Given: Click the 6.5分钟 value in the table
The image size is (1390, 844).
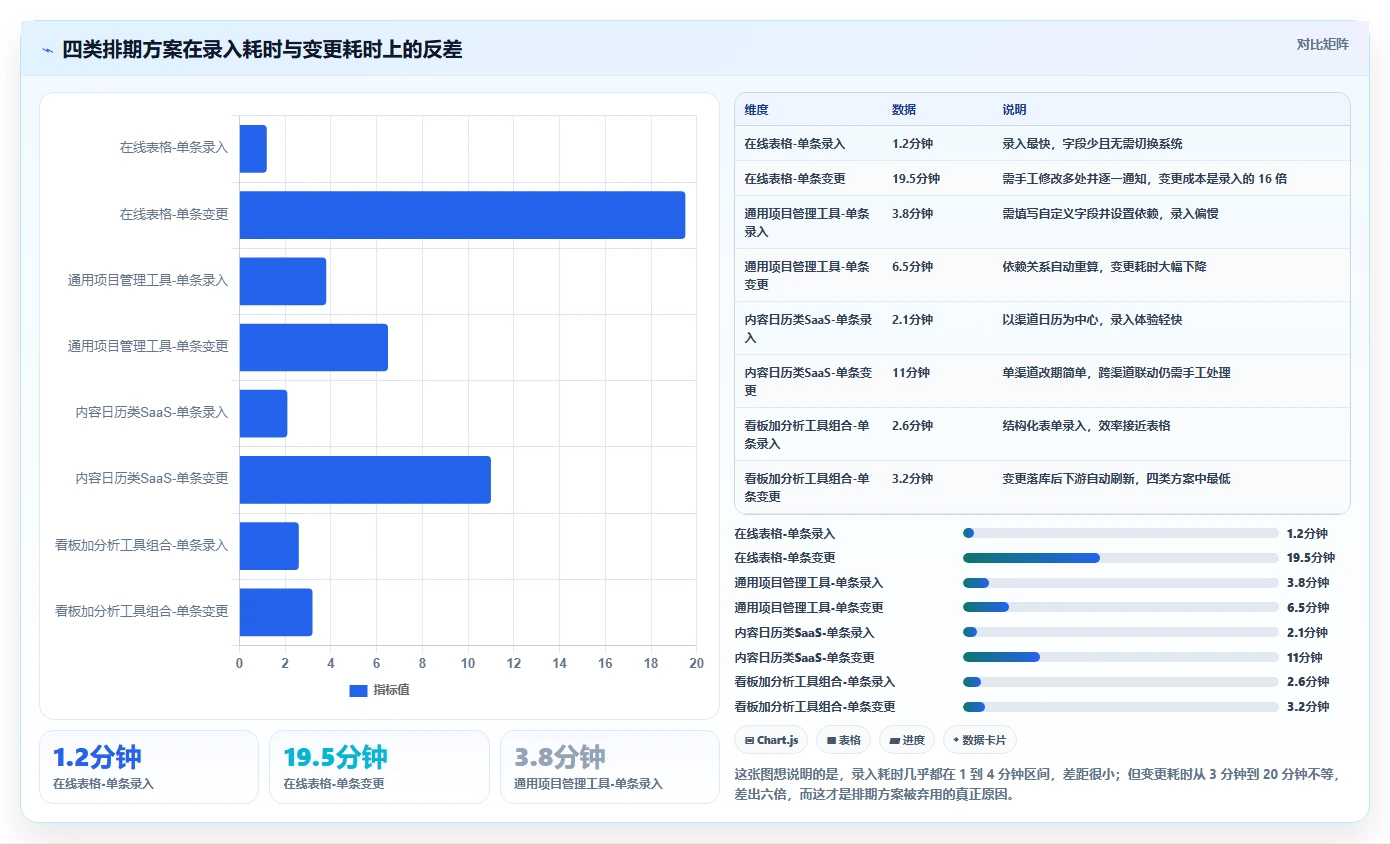Looking at the screenshot, I should [x=912, y=267].
